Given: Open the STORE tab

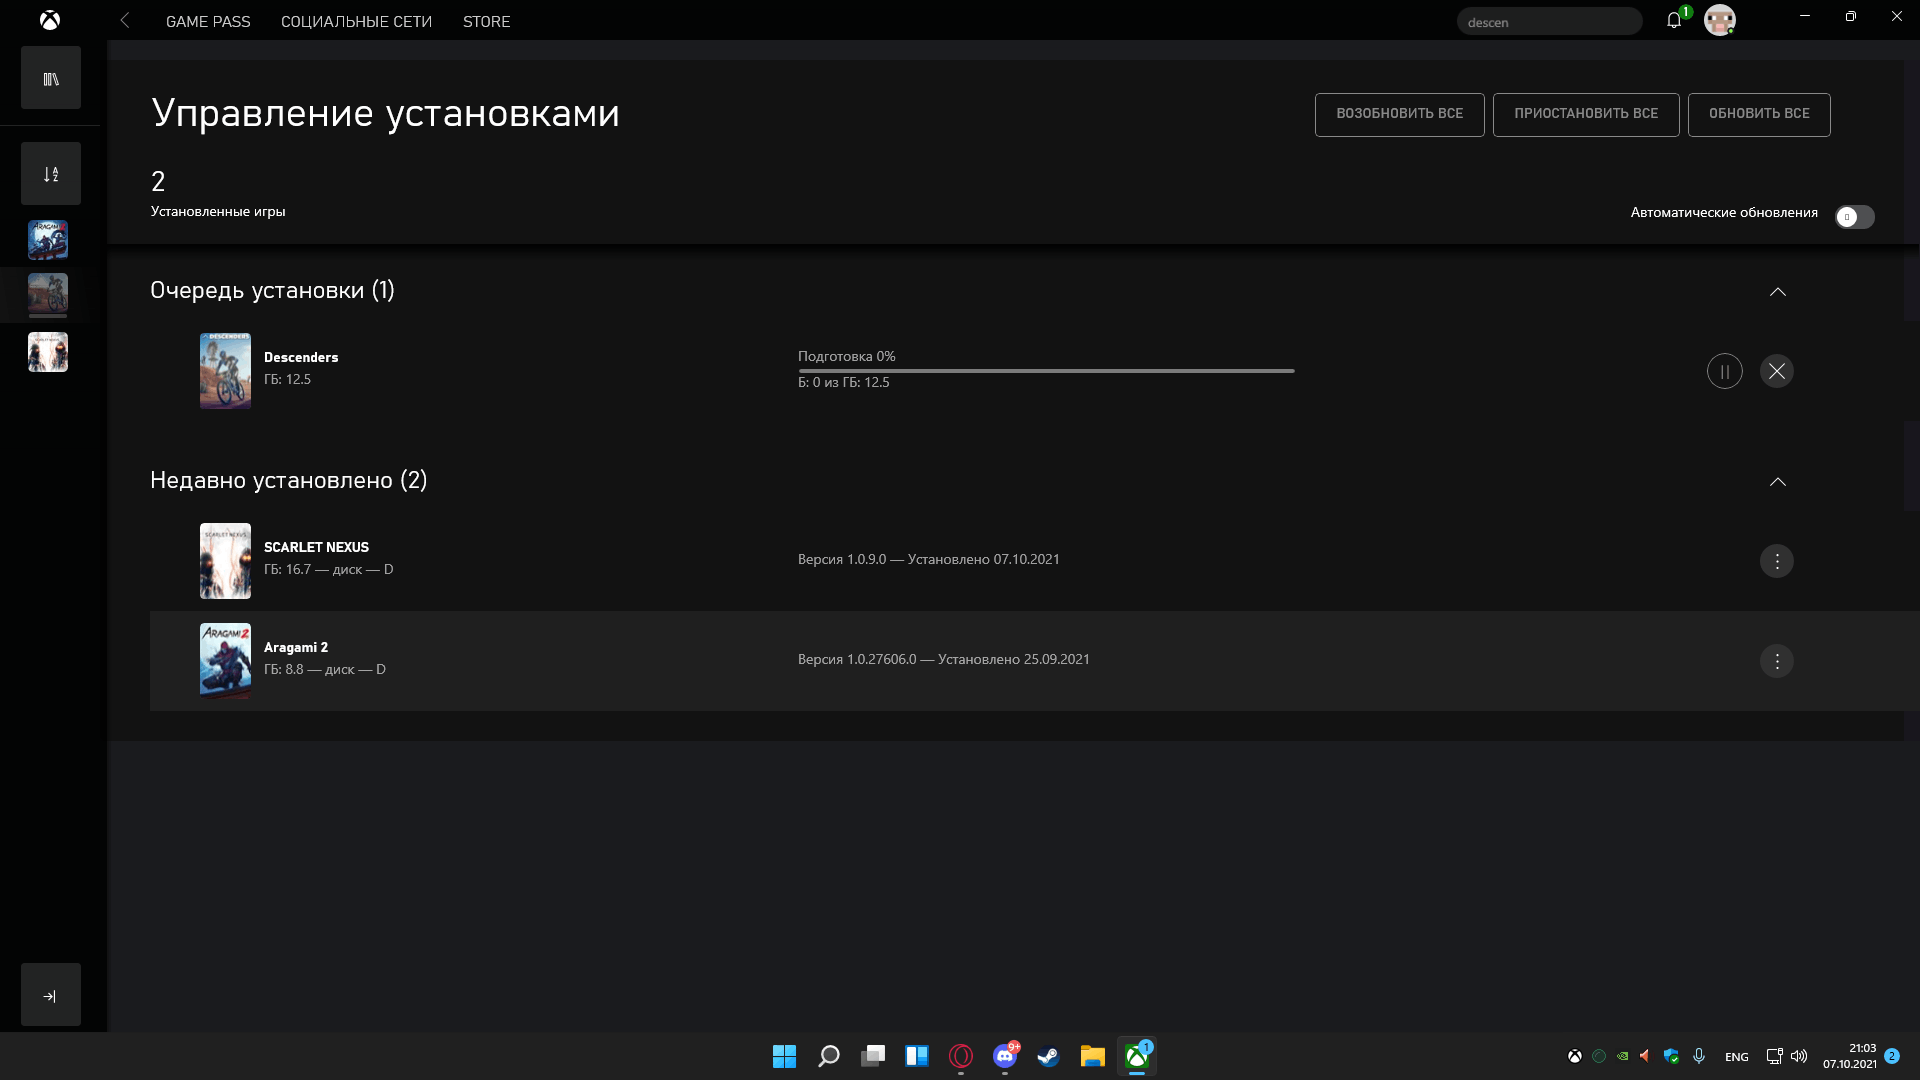Looking at the screenshot, I should point(486,21).
